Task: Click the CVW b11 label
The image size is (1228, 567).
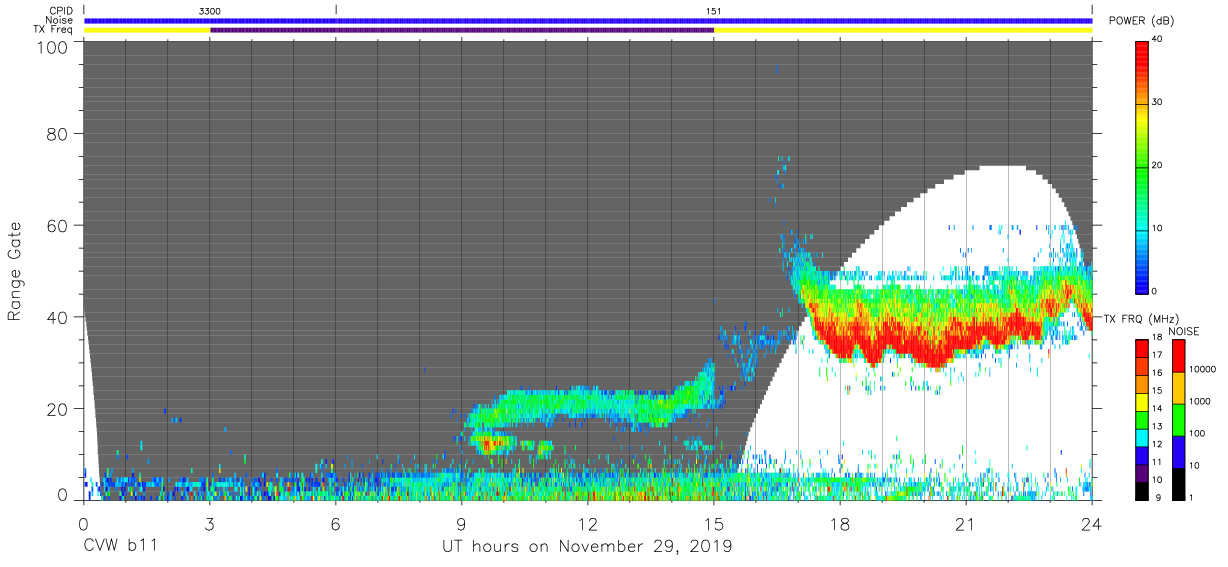Action: coord(120,547)
